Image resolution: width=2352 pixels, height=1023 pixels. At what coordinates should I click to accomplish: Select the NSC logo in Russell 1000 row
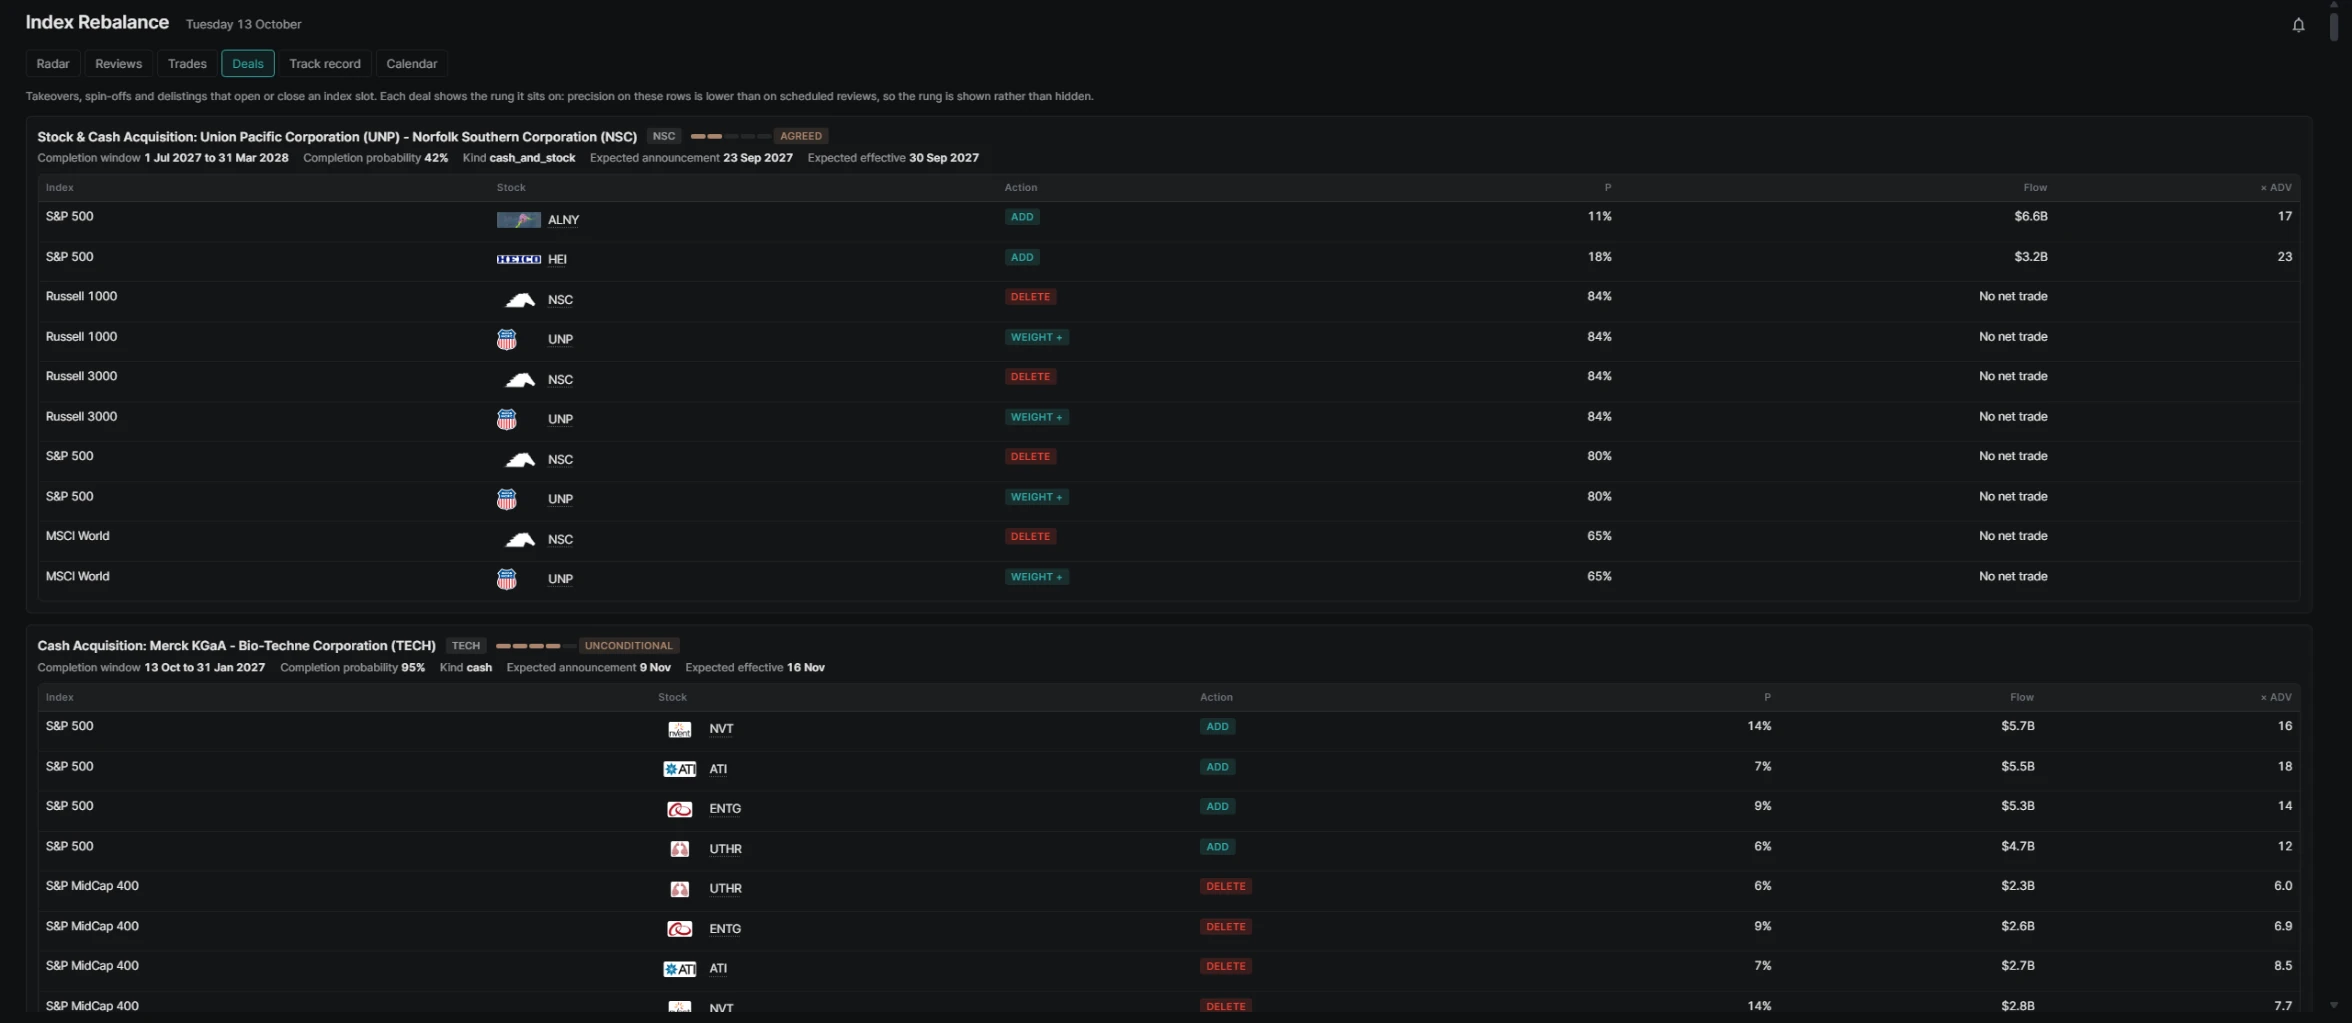point(520,299)
